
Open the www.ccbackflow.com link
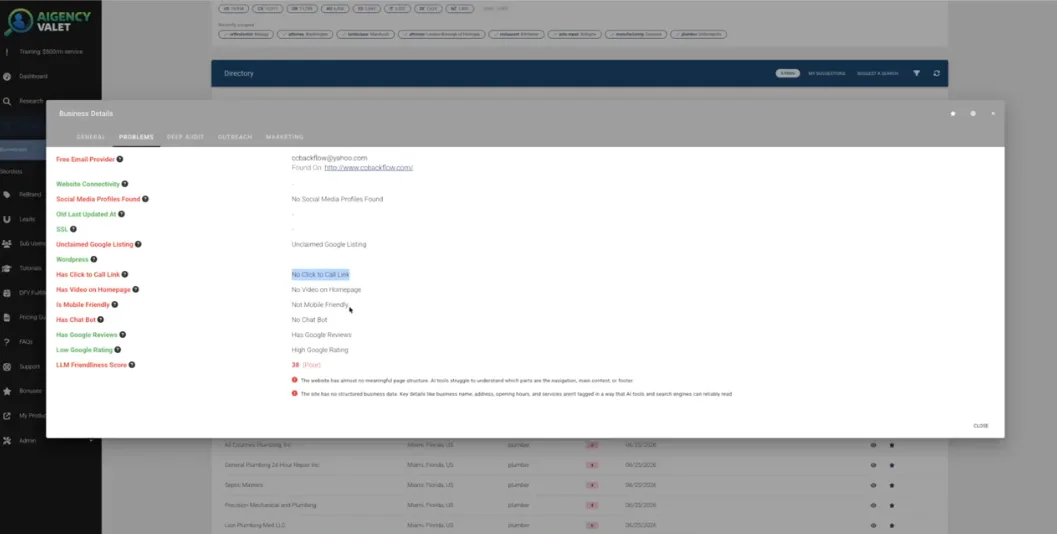point(368,167)
